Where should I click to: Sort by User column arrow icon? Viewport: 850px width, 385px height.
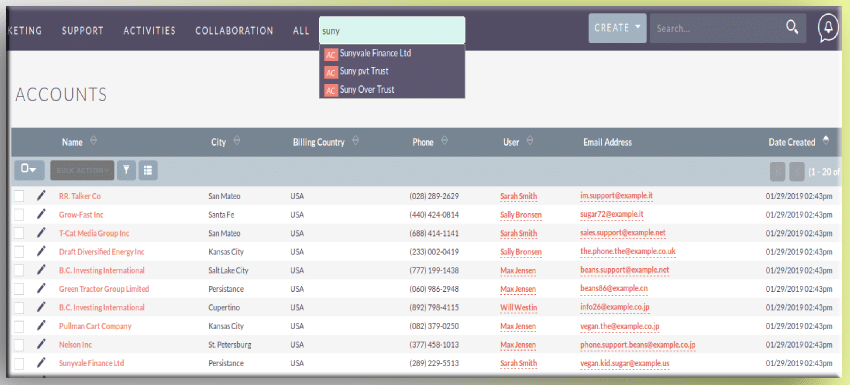(x=530, y=140)
